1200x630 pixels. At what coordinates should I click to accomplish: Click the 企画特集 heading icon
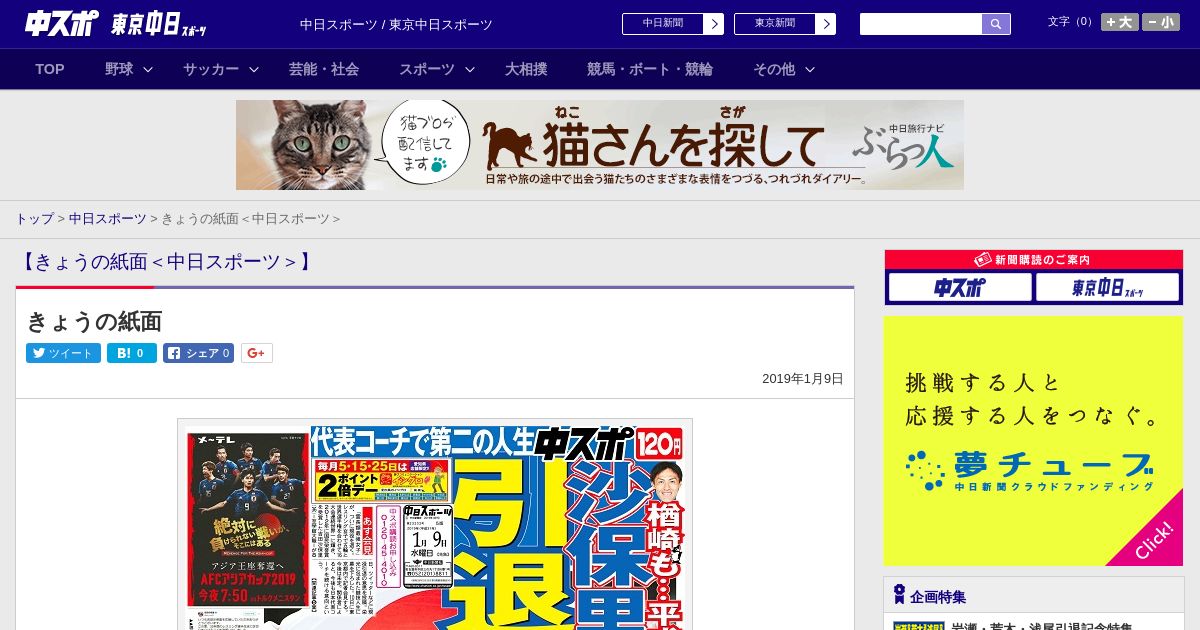point(899,595)
